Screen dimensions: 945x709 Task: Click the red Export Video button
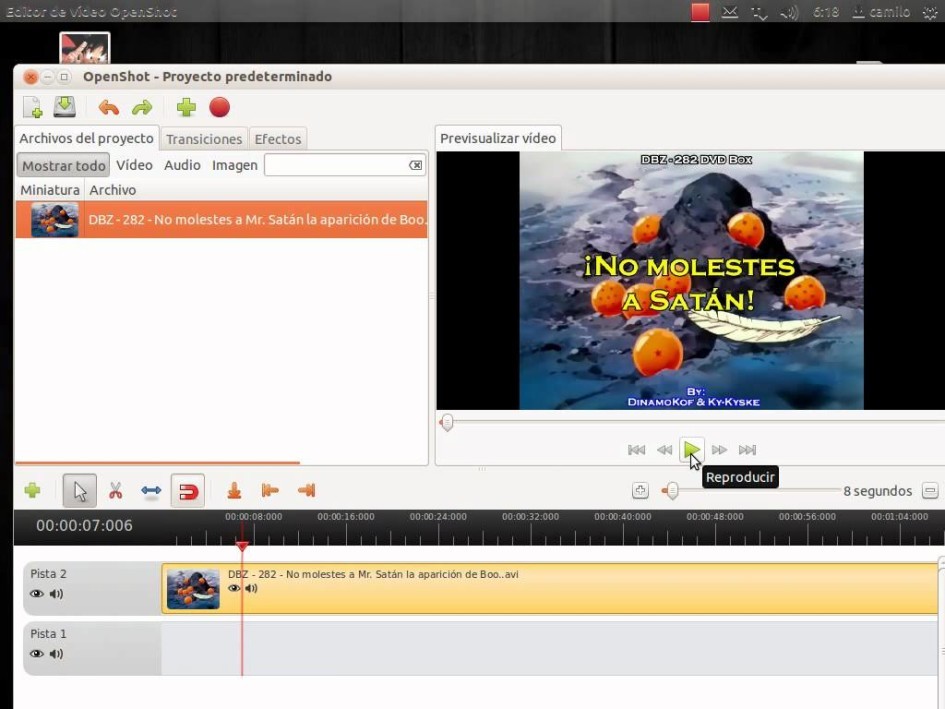(x=219, y=107)
